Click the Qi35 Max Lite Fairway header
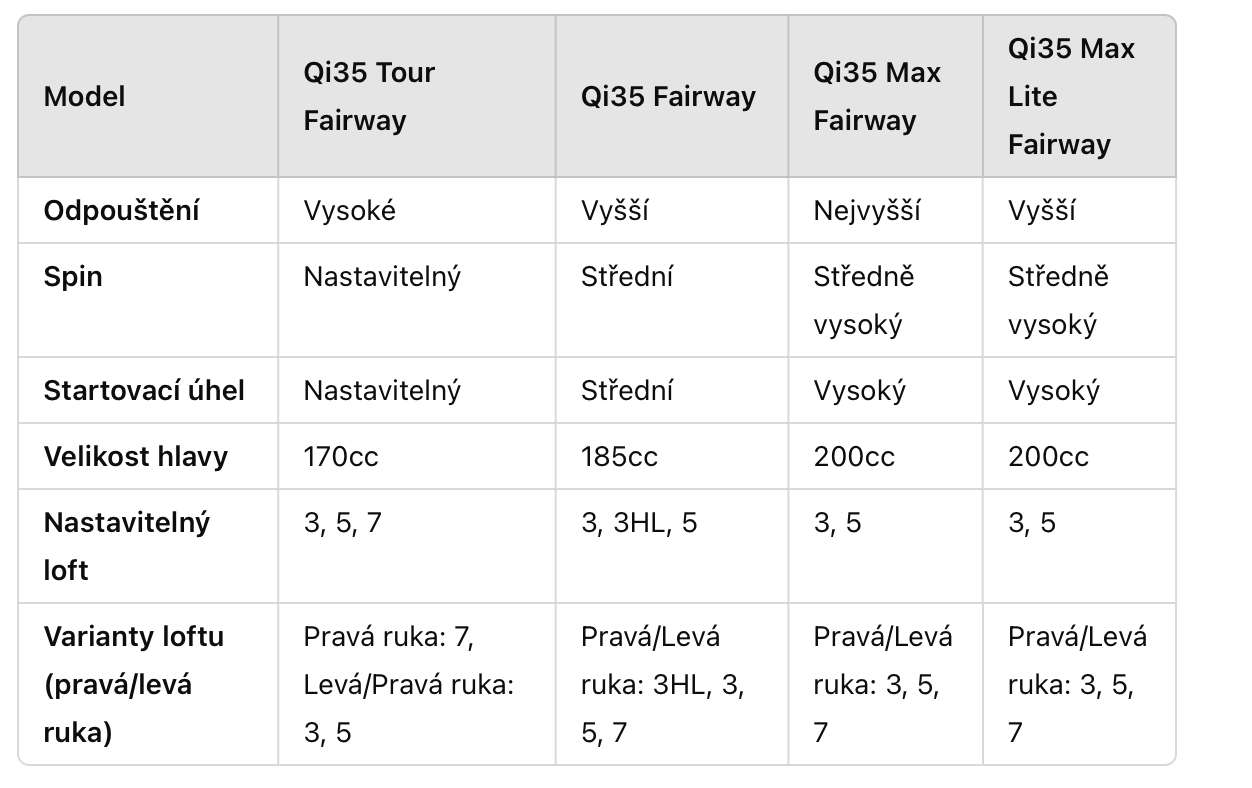This screenshot has height=788, width=1252. click(1071, 97)
